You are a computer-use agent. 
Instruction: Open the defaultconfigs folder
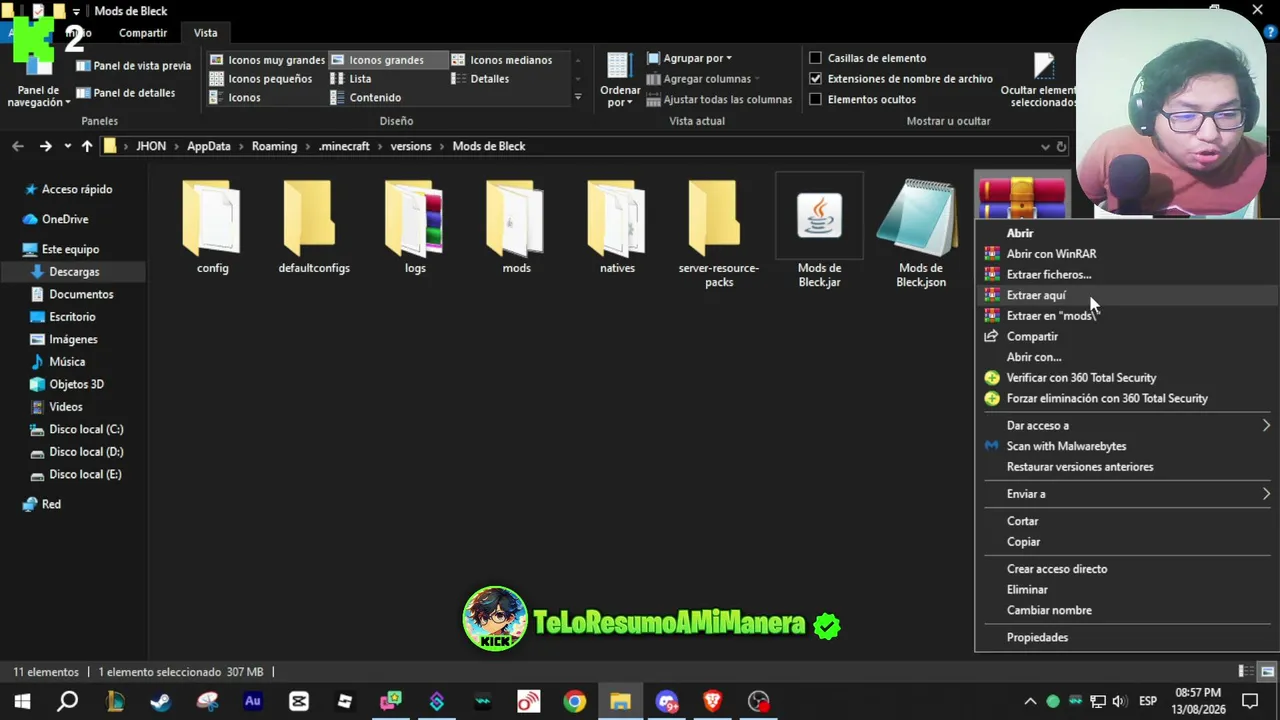pyautogui.click(x=314, y=227)
